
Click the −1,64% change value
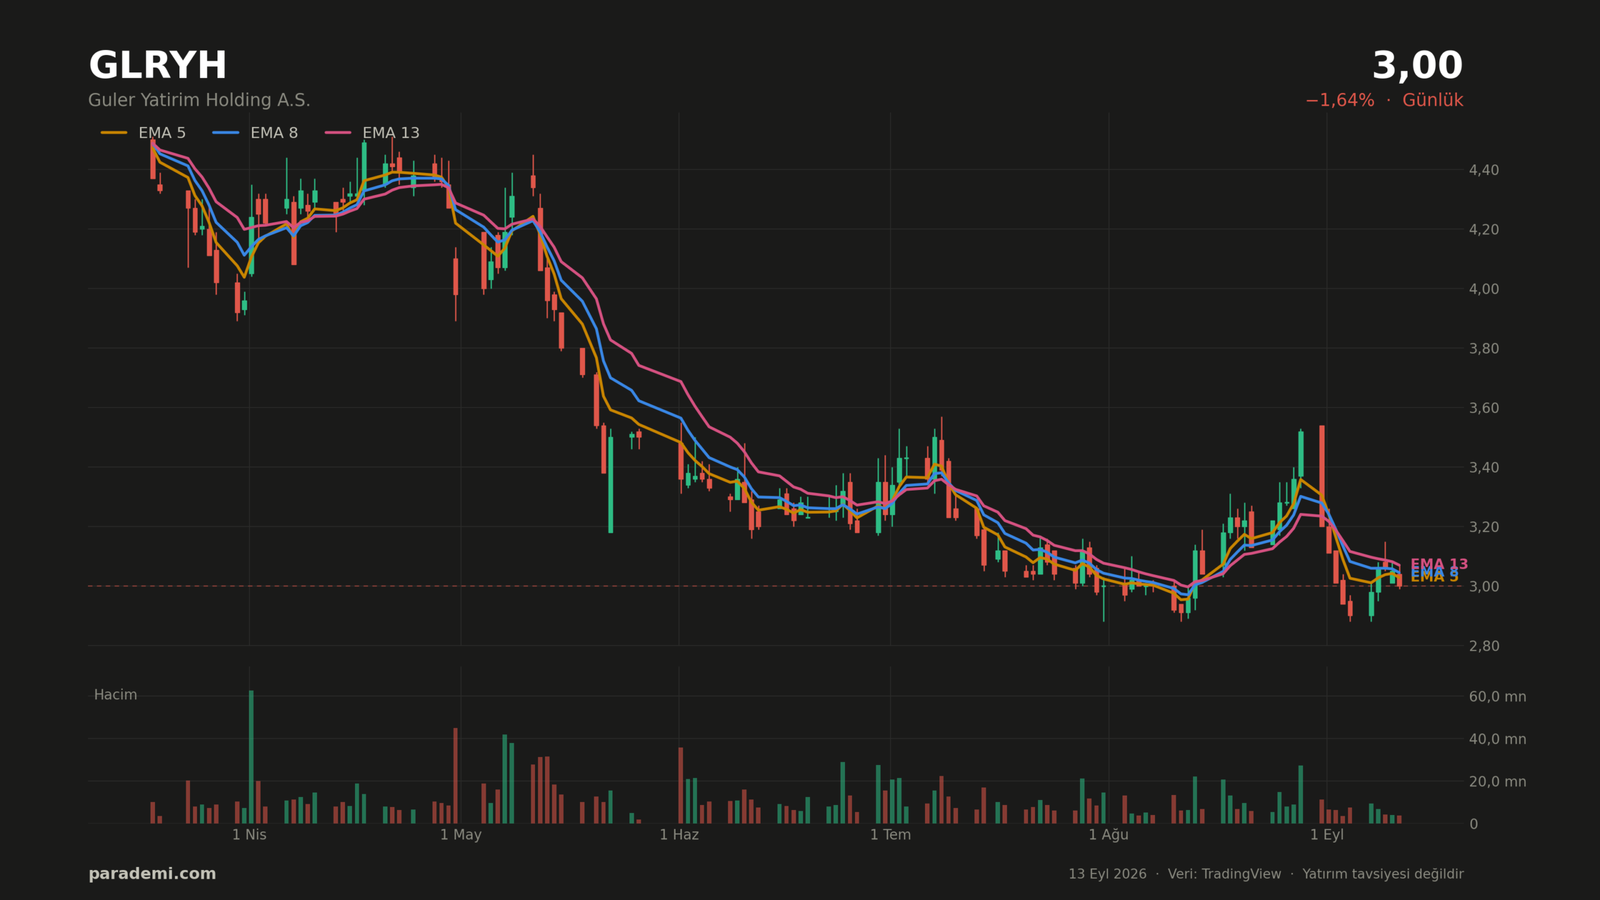coord(1339,100)
